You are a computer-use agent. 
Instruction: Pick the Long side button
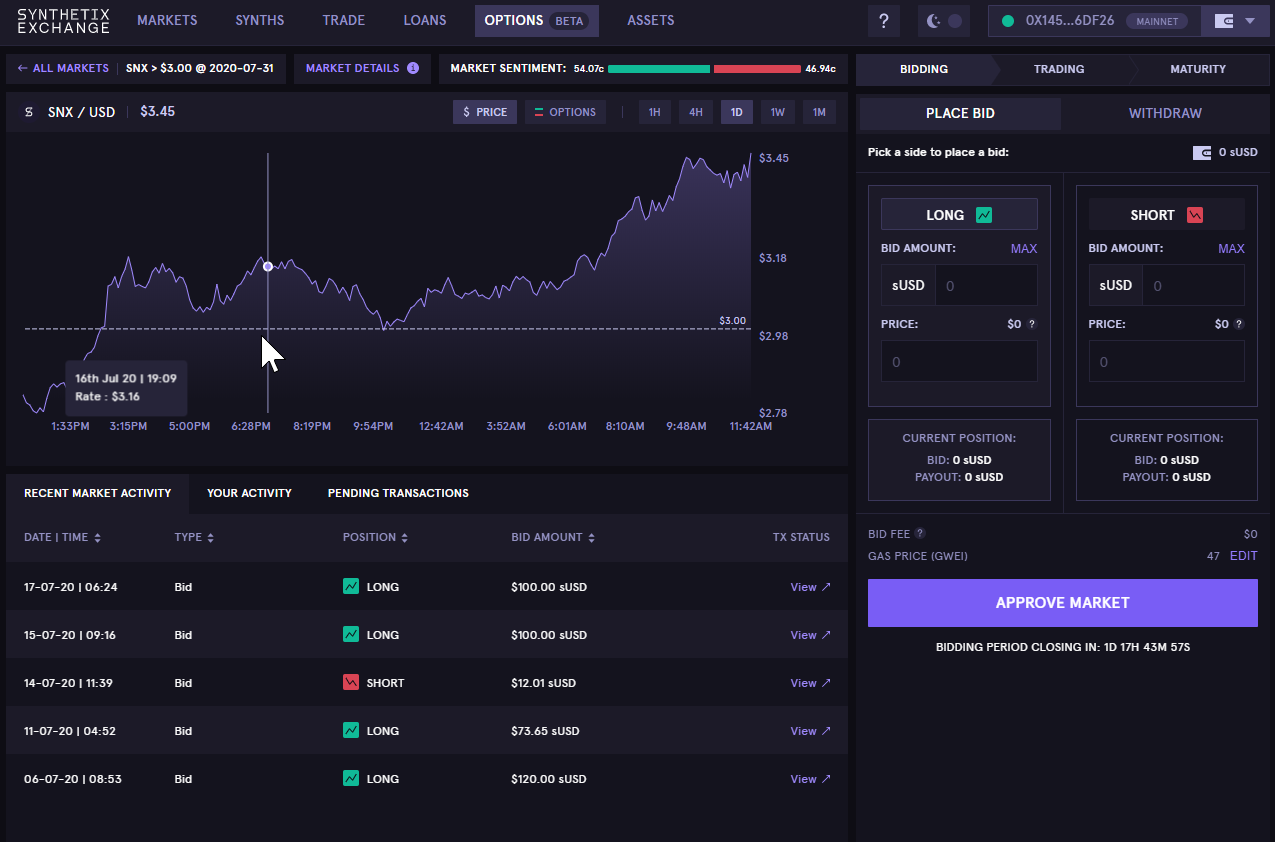click(x=959, y=215)
